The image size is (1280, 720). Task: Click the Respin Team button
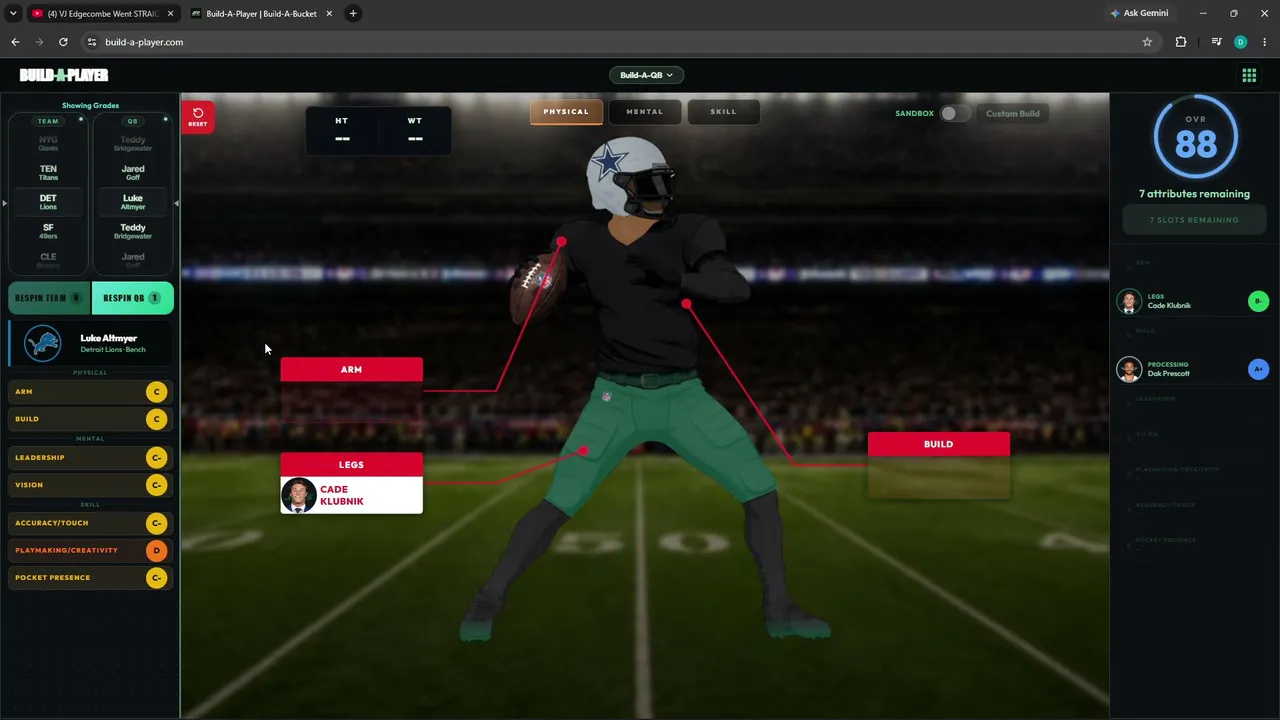pos(49,298)
